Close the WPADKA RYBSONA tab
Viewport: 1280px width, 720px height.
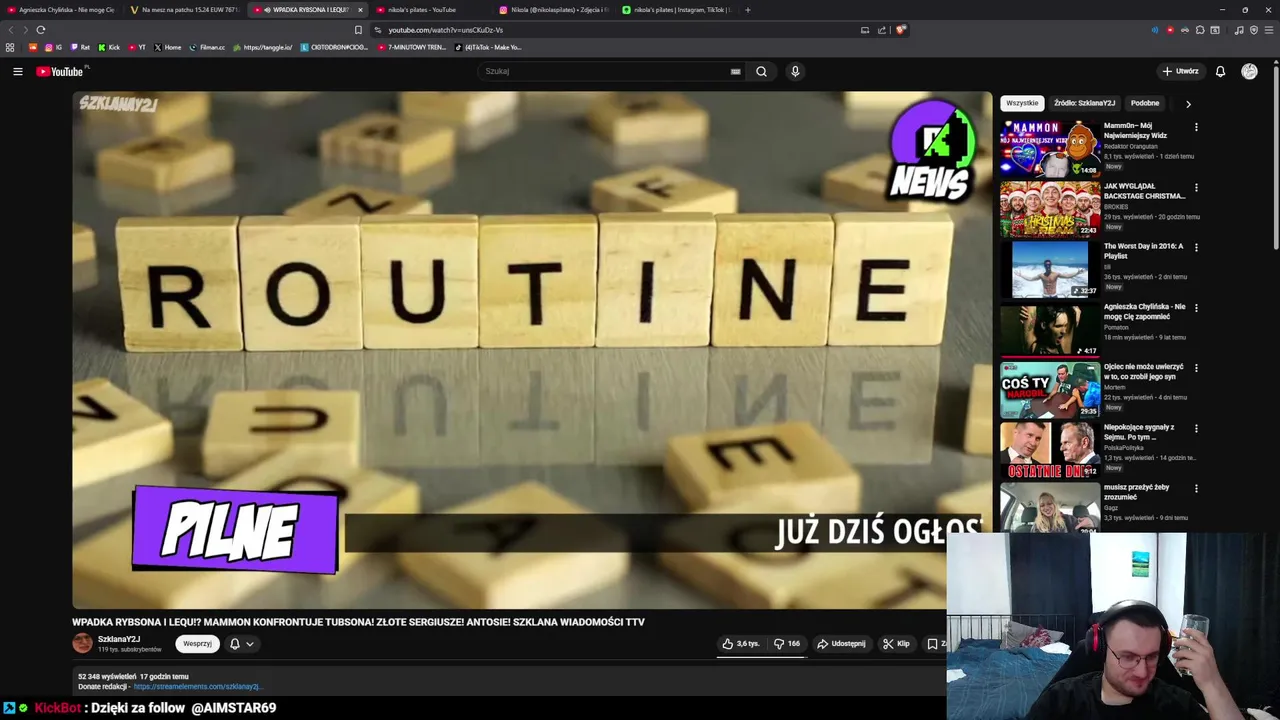click(x=360, y=10)
